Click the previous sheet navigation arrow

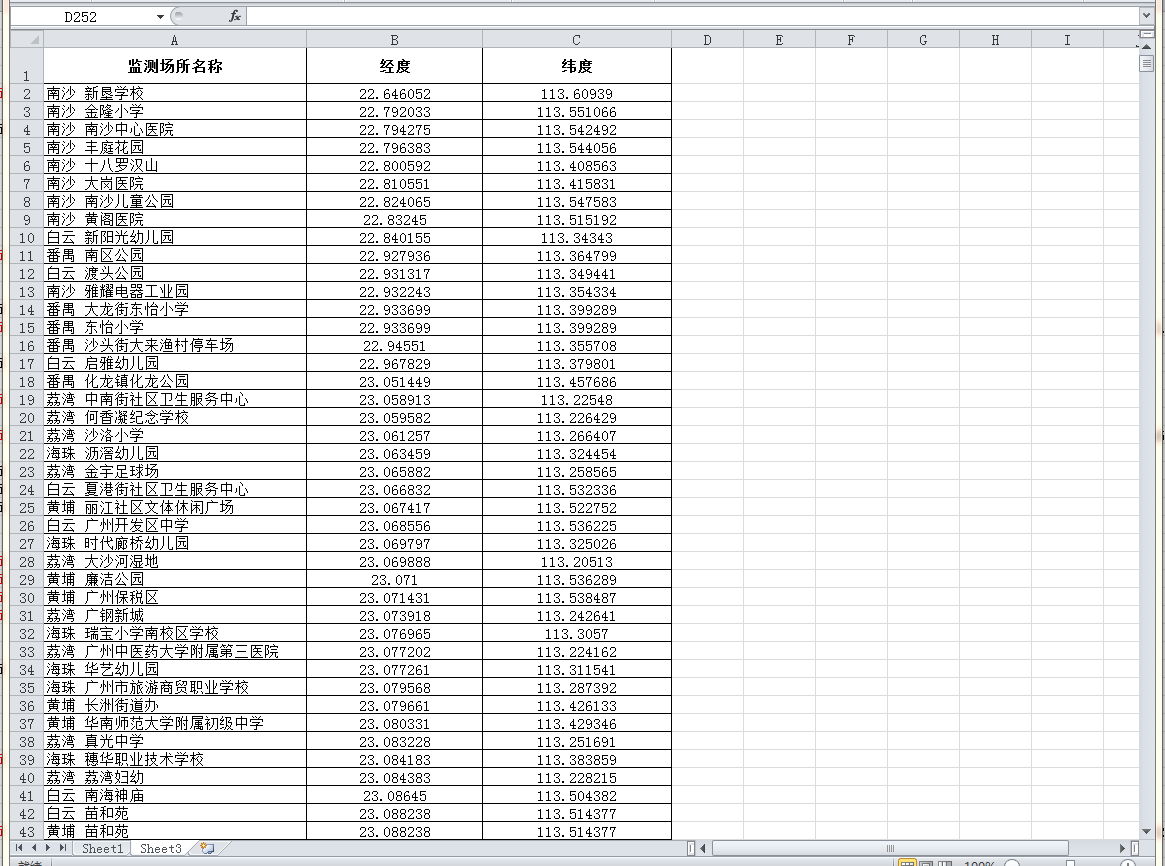click(x=33, y=847)
